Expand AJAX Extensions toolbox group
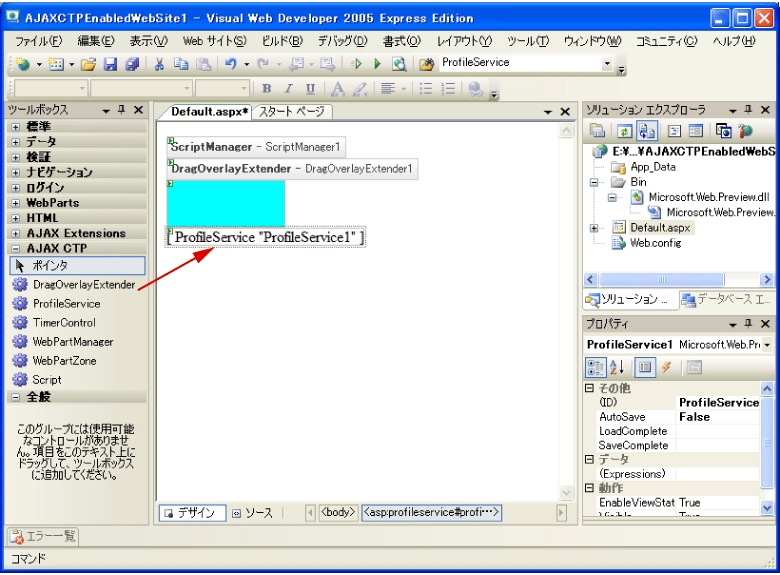This screenshot has height=575, width=780. click(15, 234)
